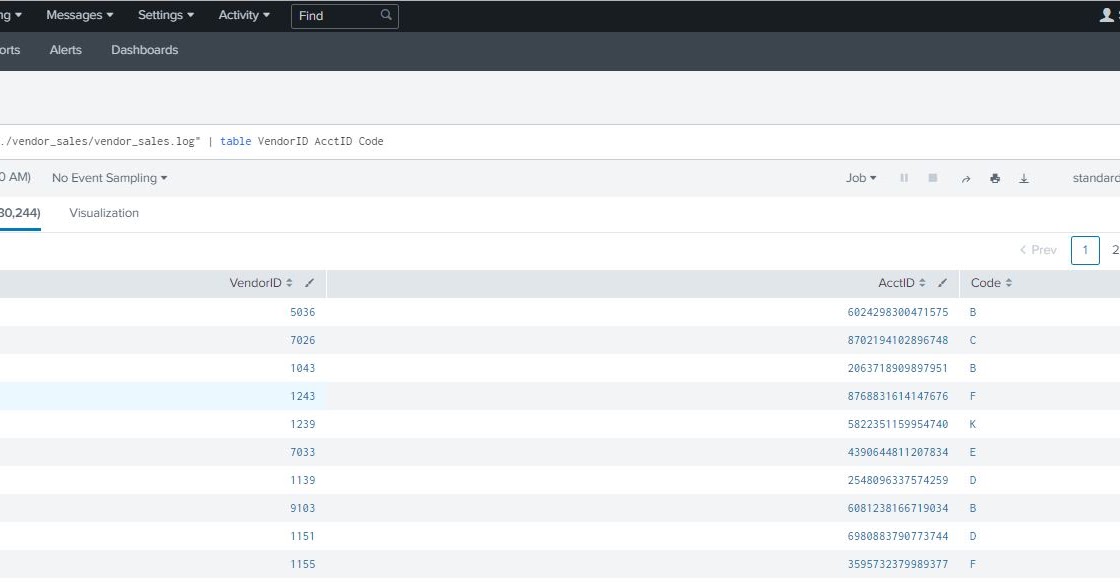The height and width of the screenshot is (588, 1120).
Task: Edit the VendorID column with pencil icon
Action: click(310, 283)
